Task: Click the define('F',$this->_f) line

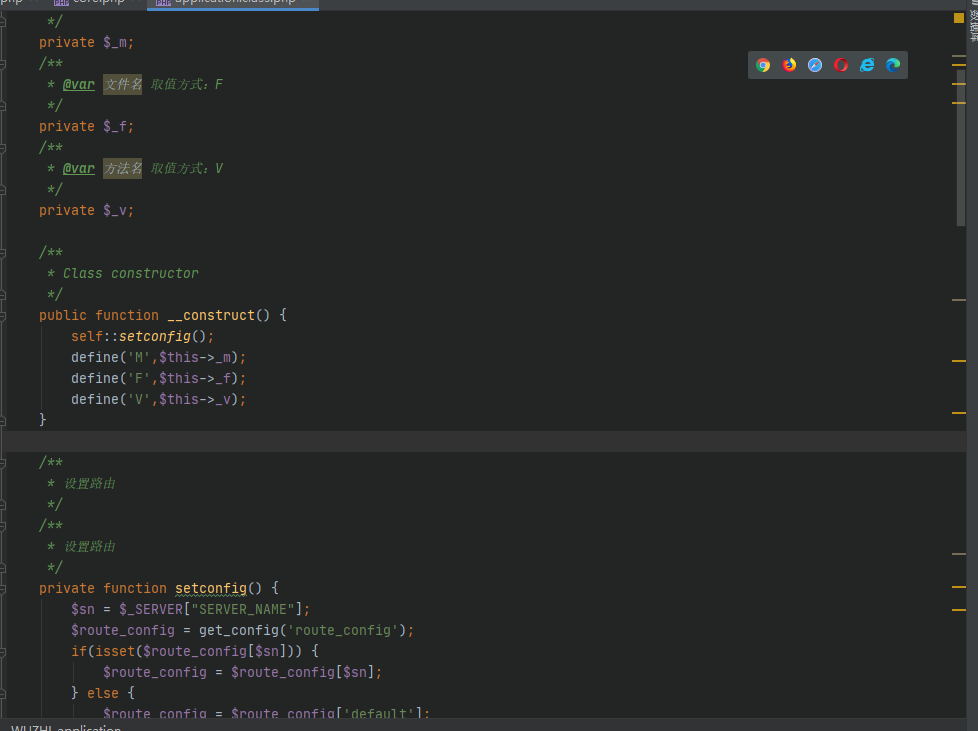Action: click(x=158, y=379)
